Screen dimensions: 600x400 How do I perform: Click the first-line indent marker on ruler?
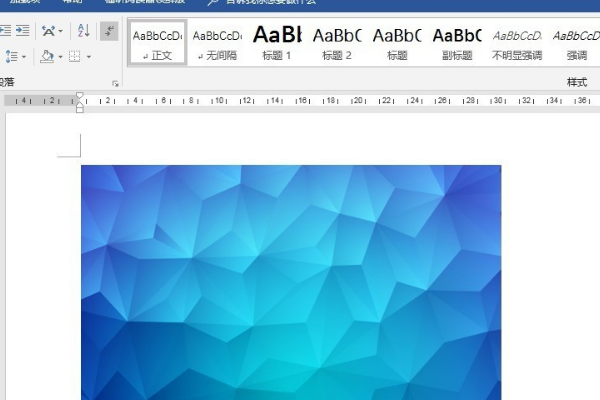(80, 95)
